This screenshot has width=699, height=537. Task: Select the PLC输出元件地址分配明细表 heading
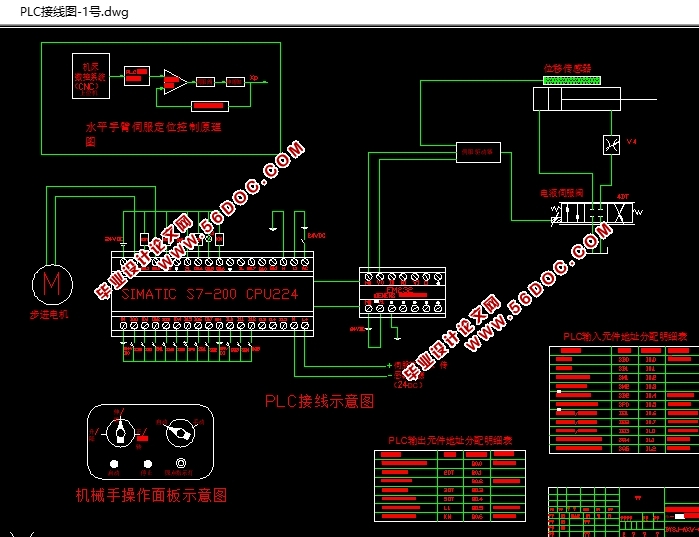tap(450, 441)
